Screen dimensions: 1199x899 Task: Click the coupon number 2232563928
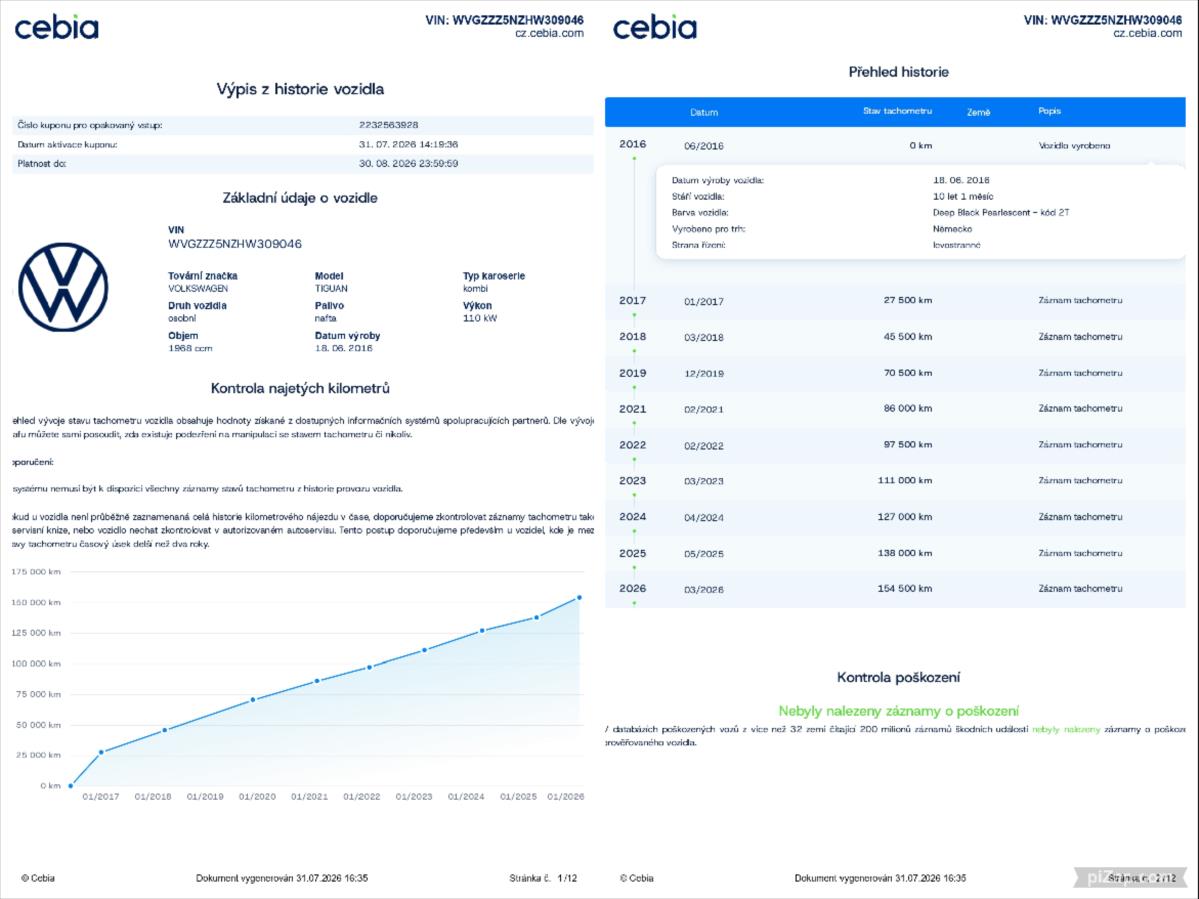(388, 125)
